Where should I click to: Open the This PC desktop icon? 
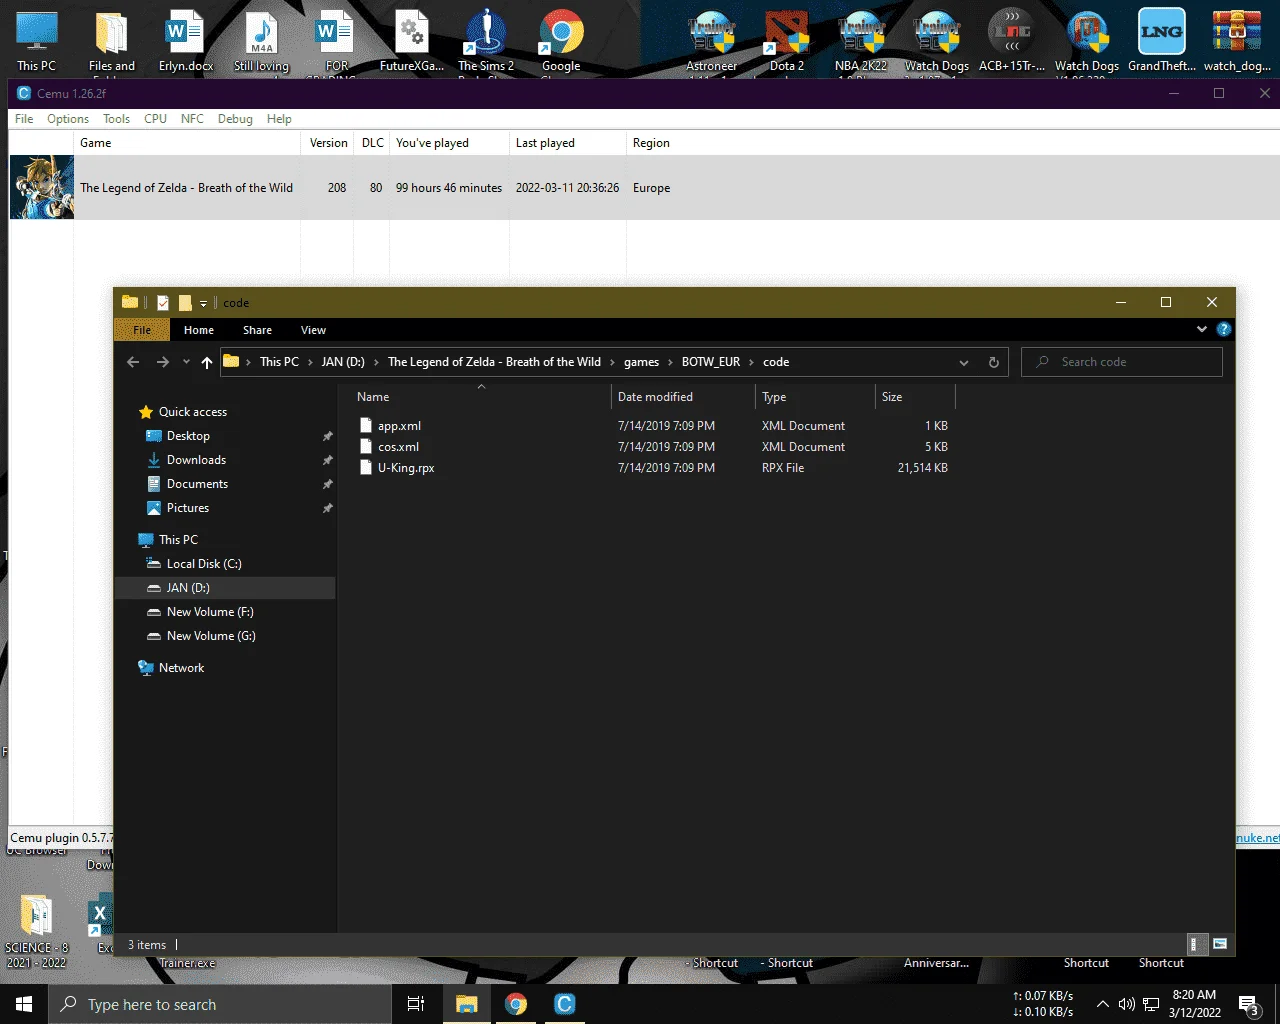tap(37, 40)
